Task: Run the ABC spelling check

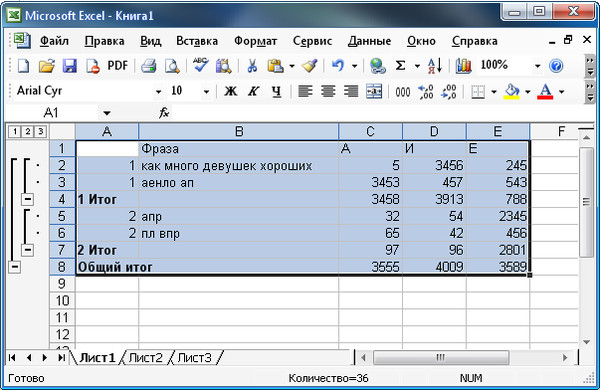Action: [200, 65]
